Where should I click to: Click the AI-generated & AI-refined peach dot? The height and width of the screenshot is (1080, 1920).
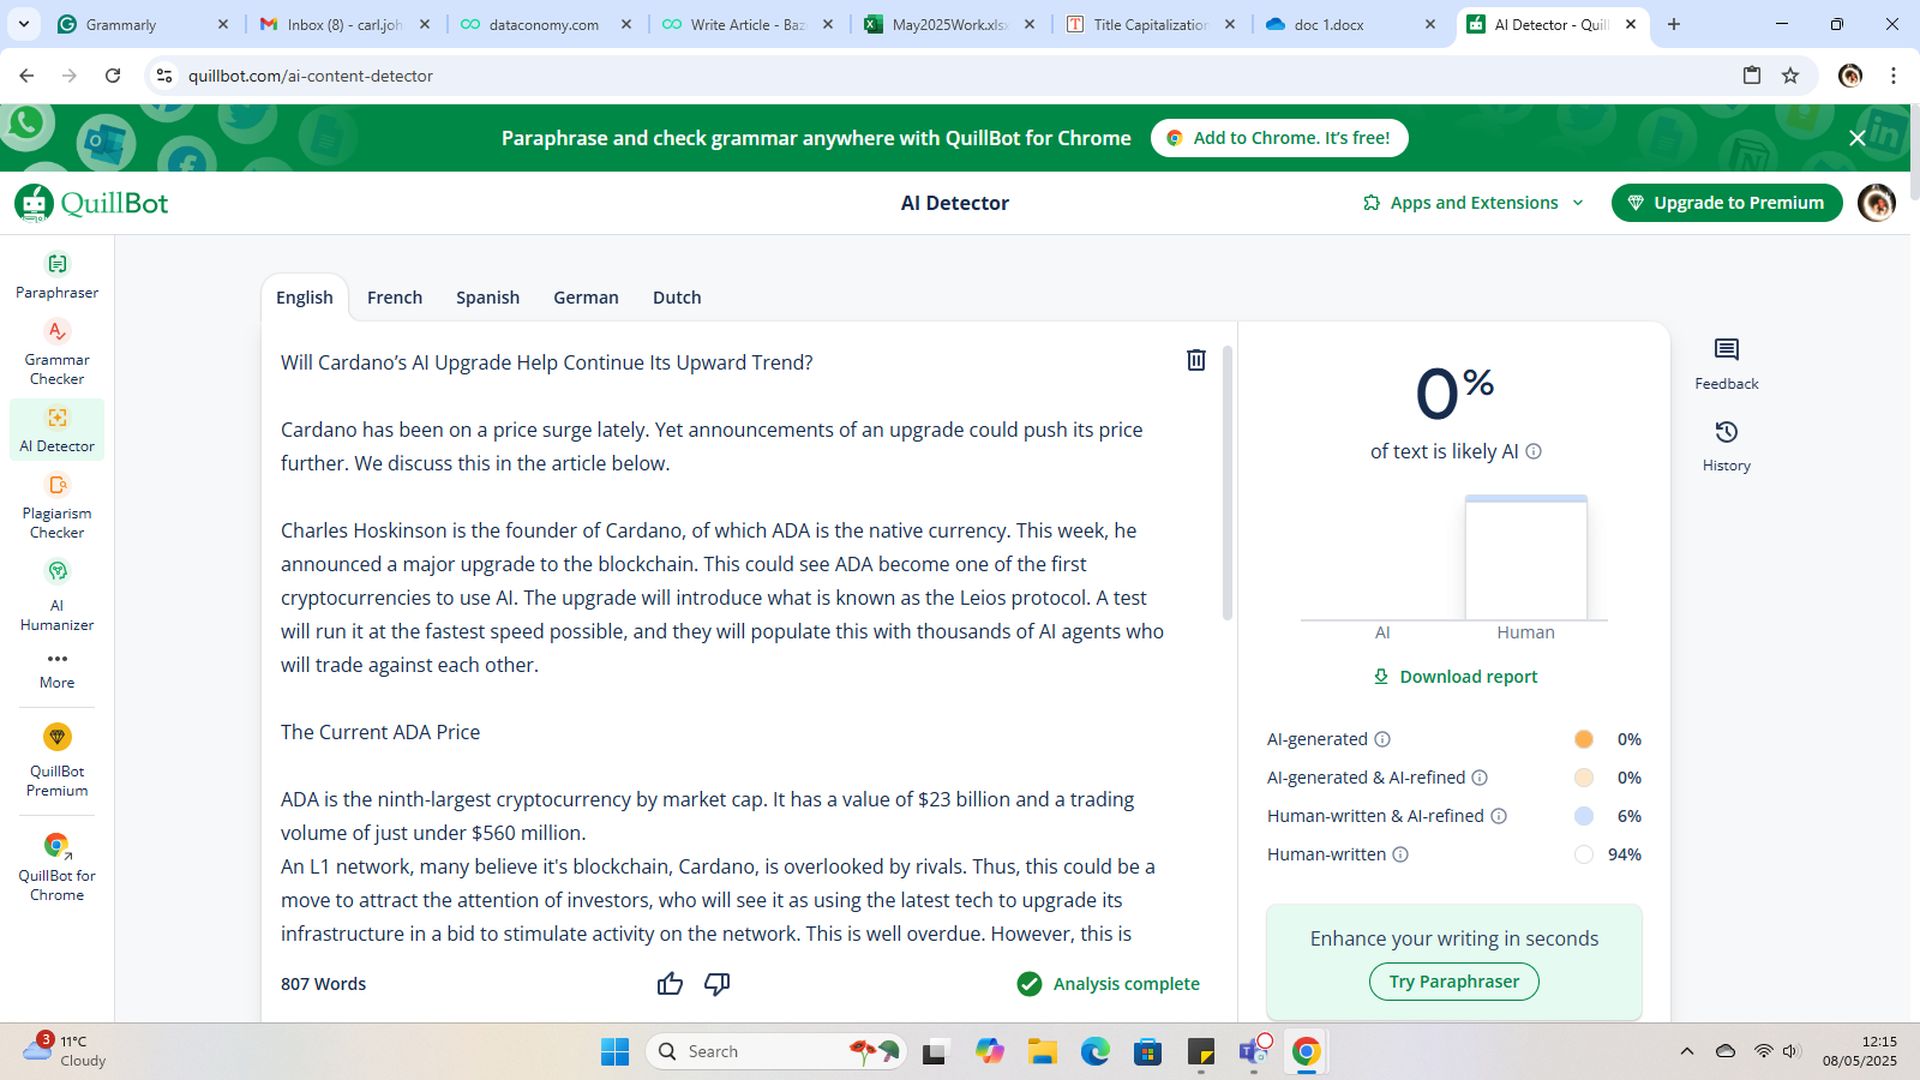pos(1583,778)
